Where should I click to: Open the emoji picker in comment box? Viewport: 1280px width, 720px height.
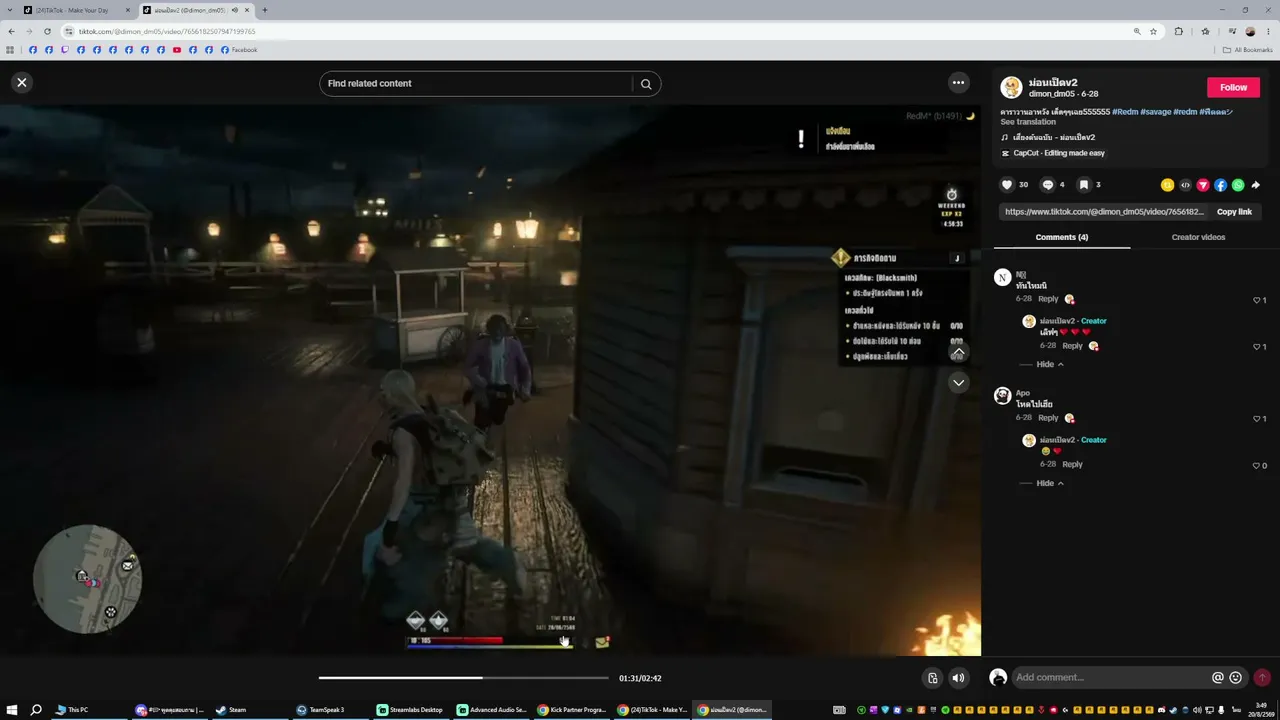[x=1236, y=678]
